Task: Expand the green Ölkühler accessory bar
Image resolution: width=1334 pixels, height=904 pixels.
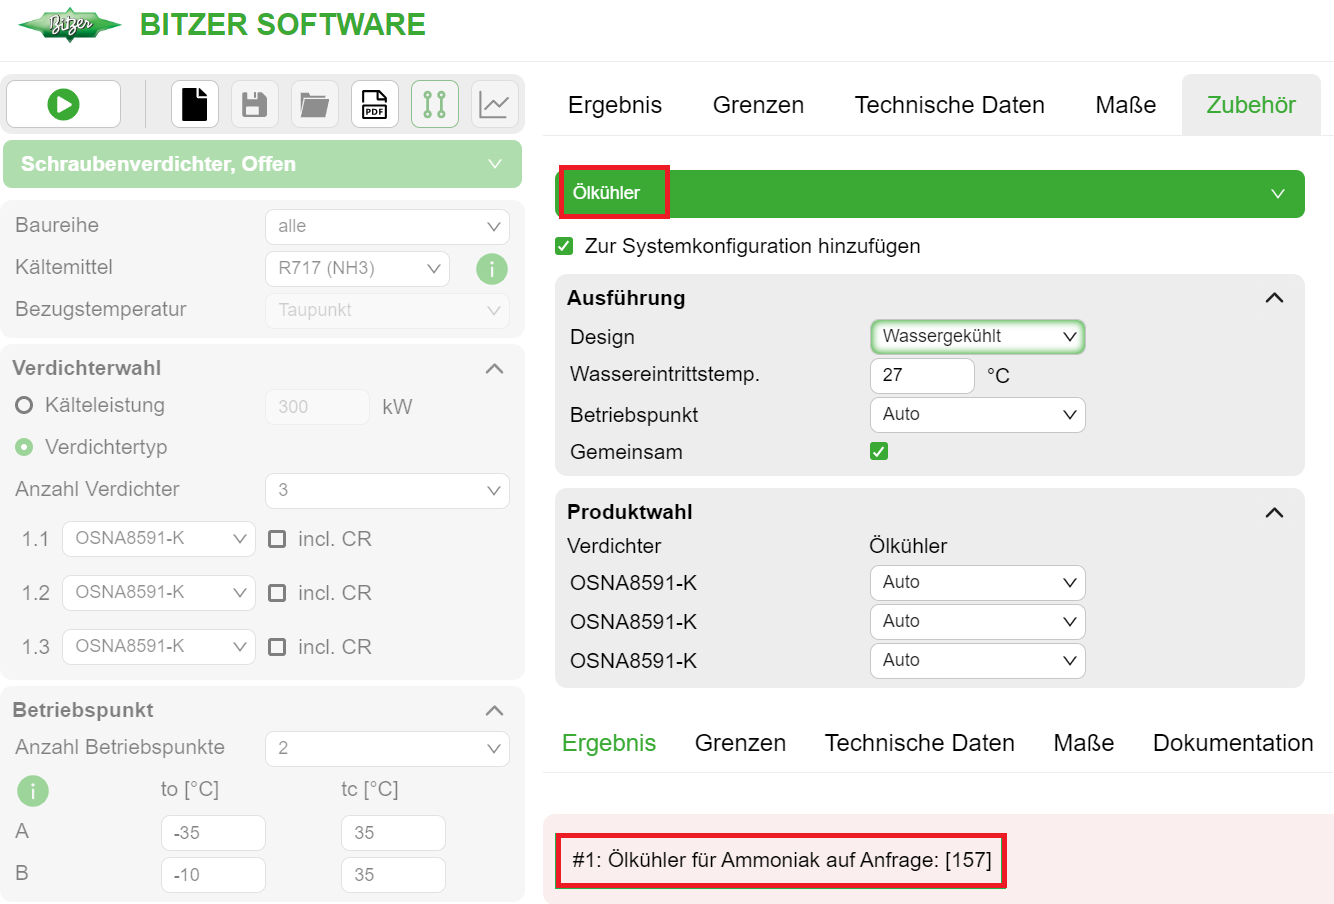Action: 1279,193
